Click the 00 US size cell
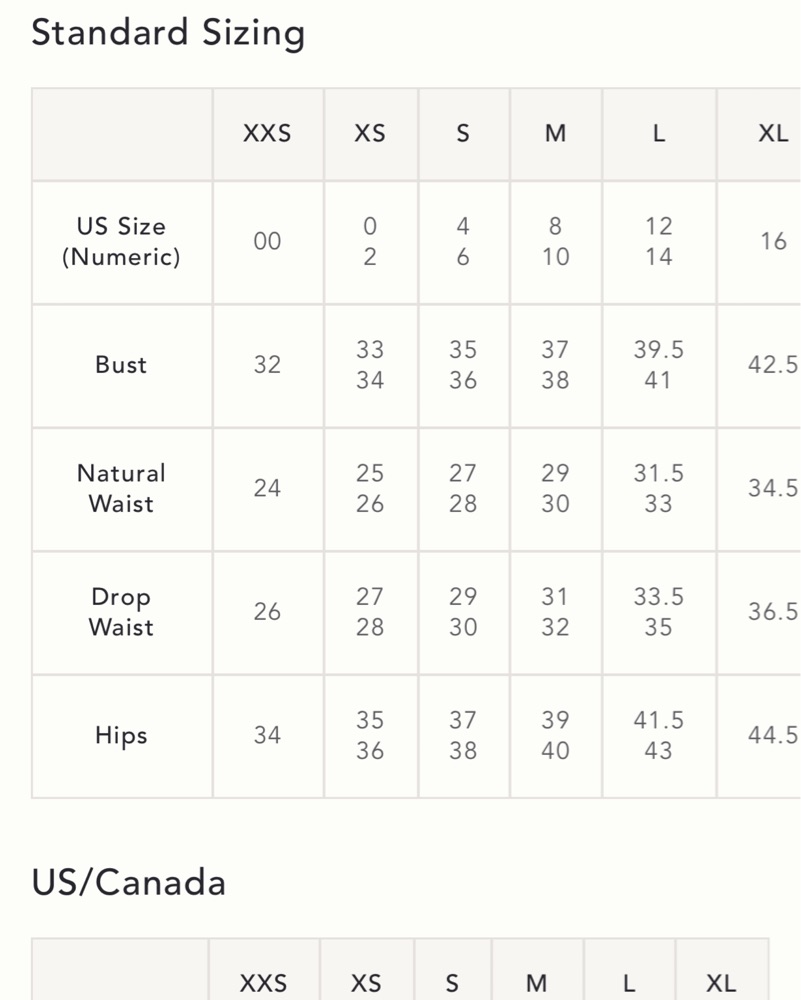 coord(267,242)
